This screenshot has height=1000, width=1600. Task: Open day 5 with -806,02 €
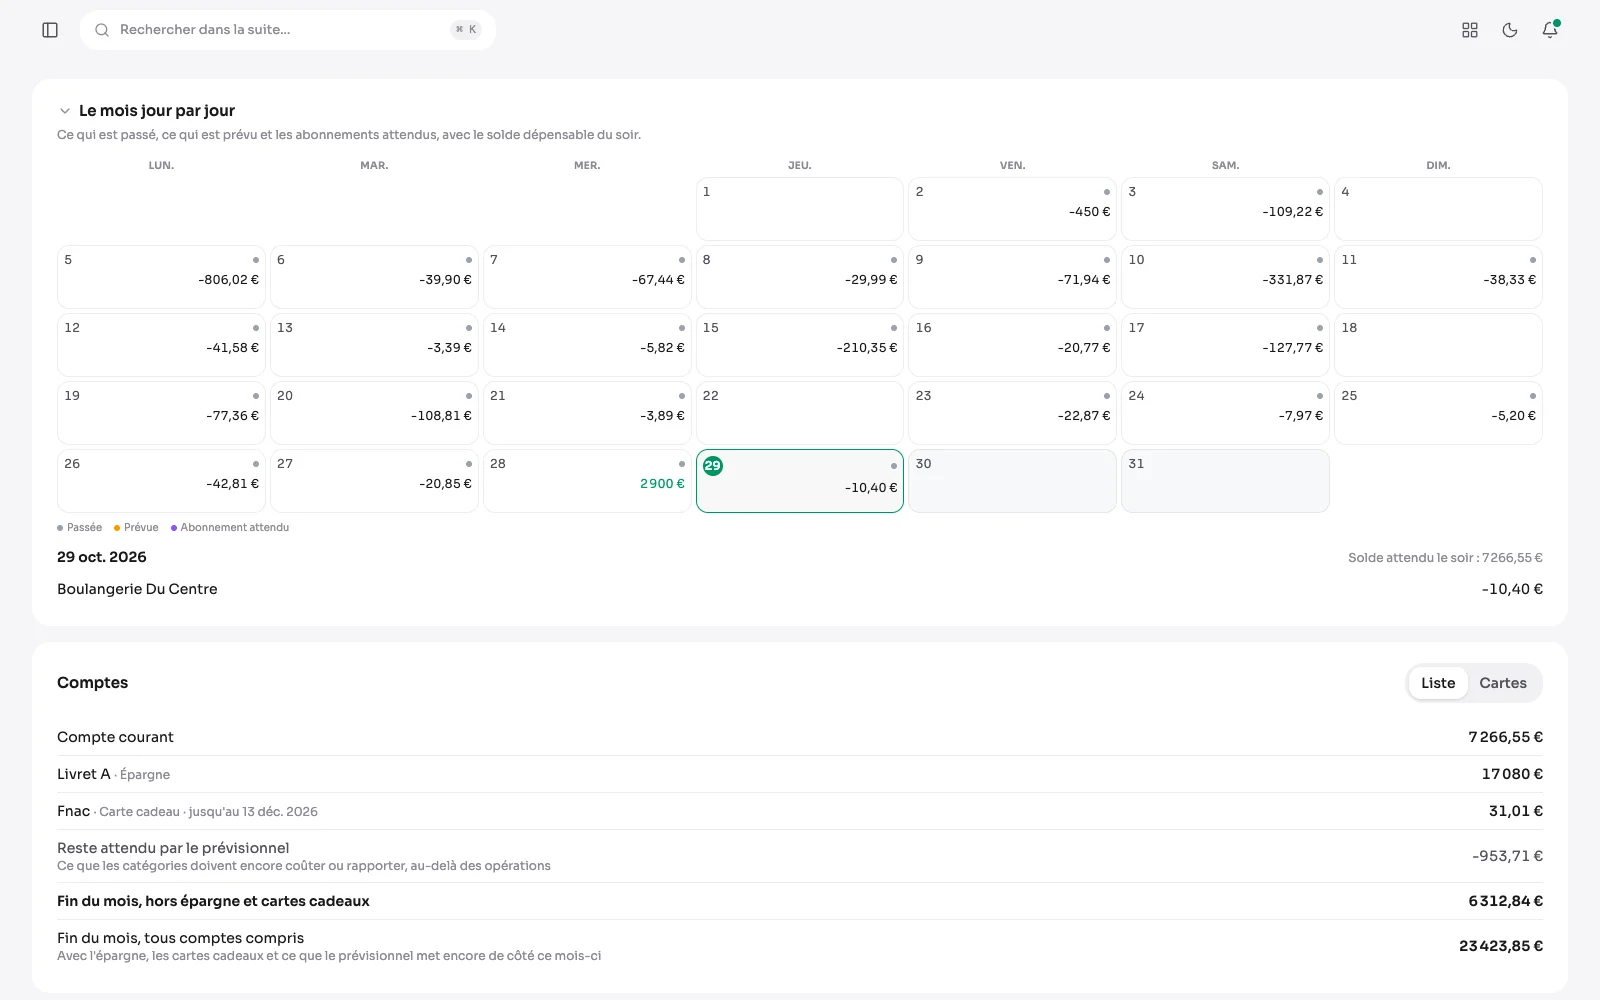[161, 277]
